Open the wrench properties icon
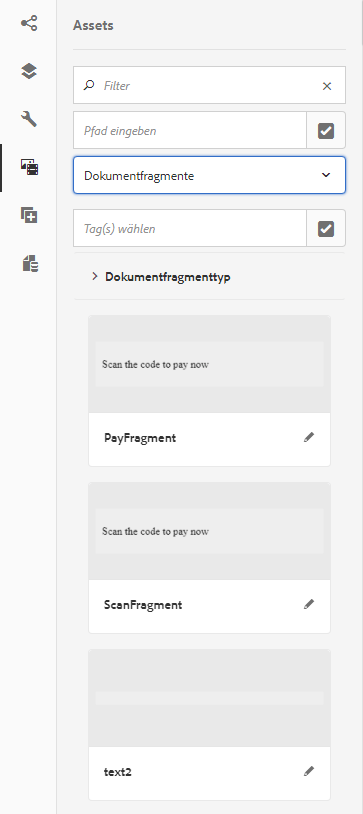This screenshot has height=814, width=363. tap(29, 119)
